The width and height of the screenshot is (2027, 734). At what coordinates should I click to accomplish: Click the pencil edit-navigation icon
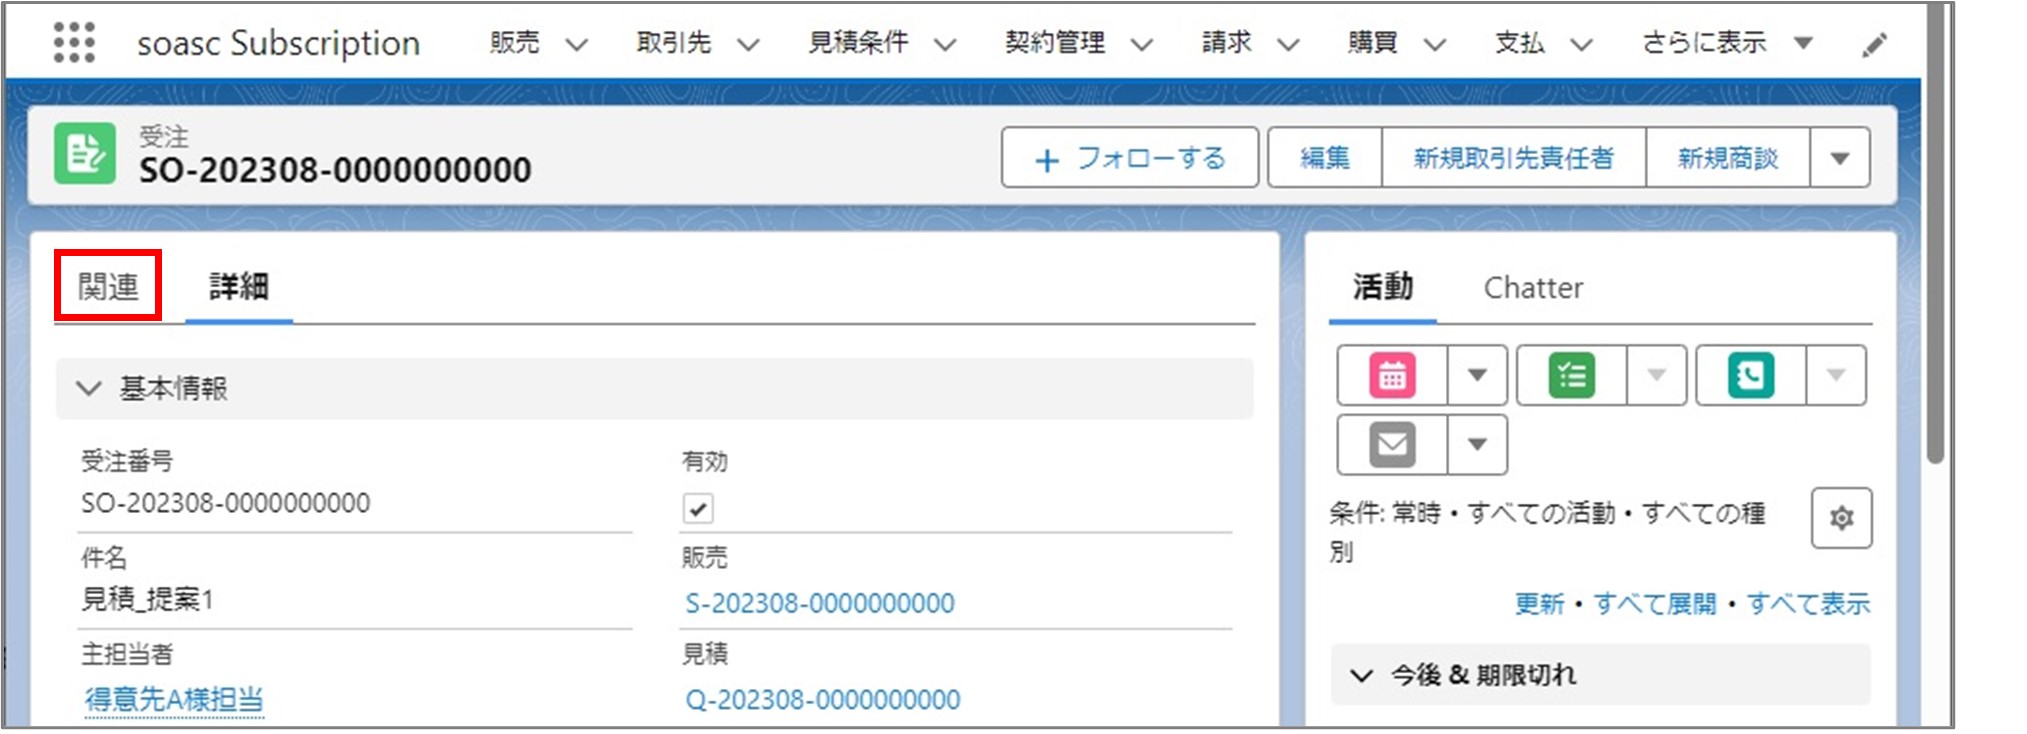click(x=1874, y=44)
